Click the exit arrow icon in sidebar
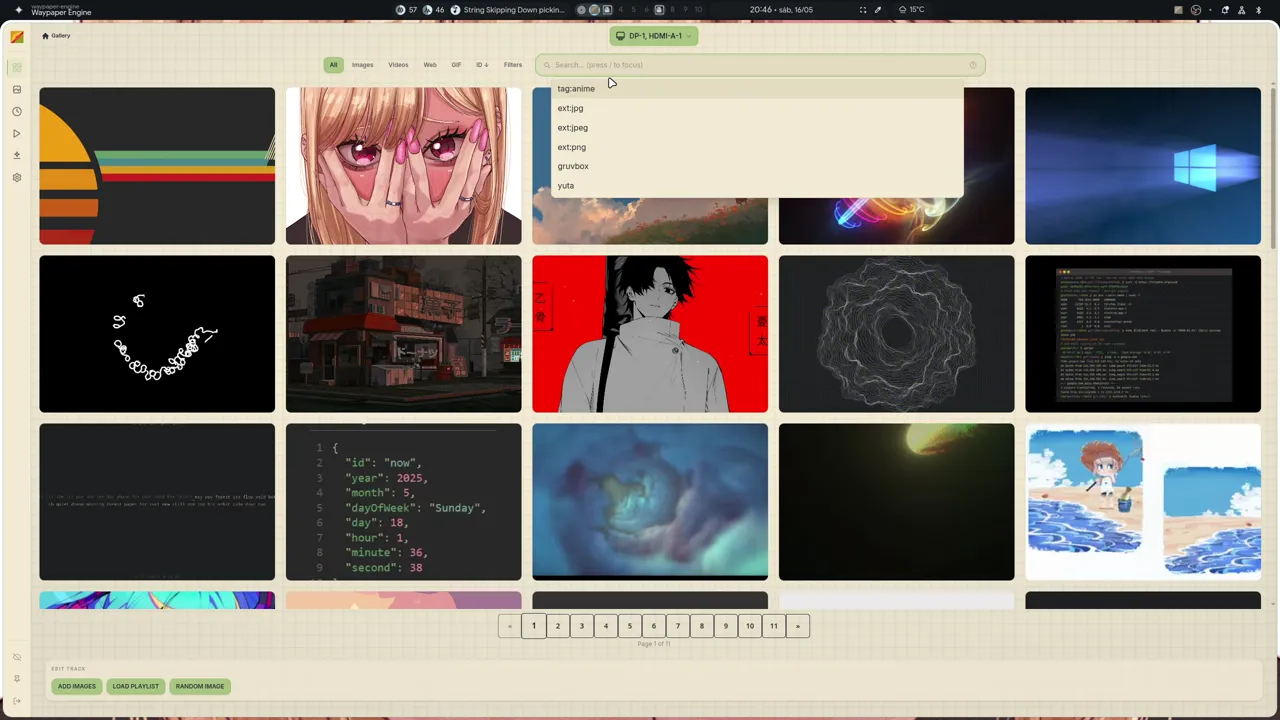 (17, 701)
